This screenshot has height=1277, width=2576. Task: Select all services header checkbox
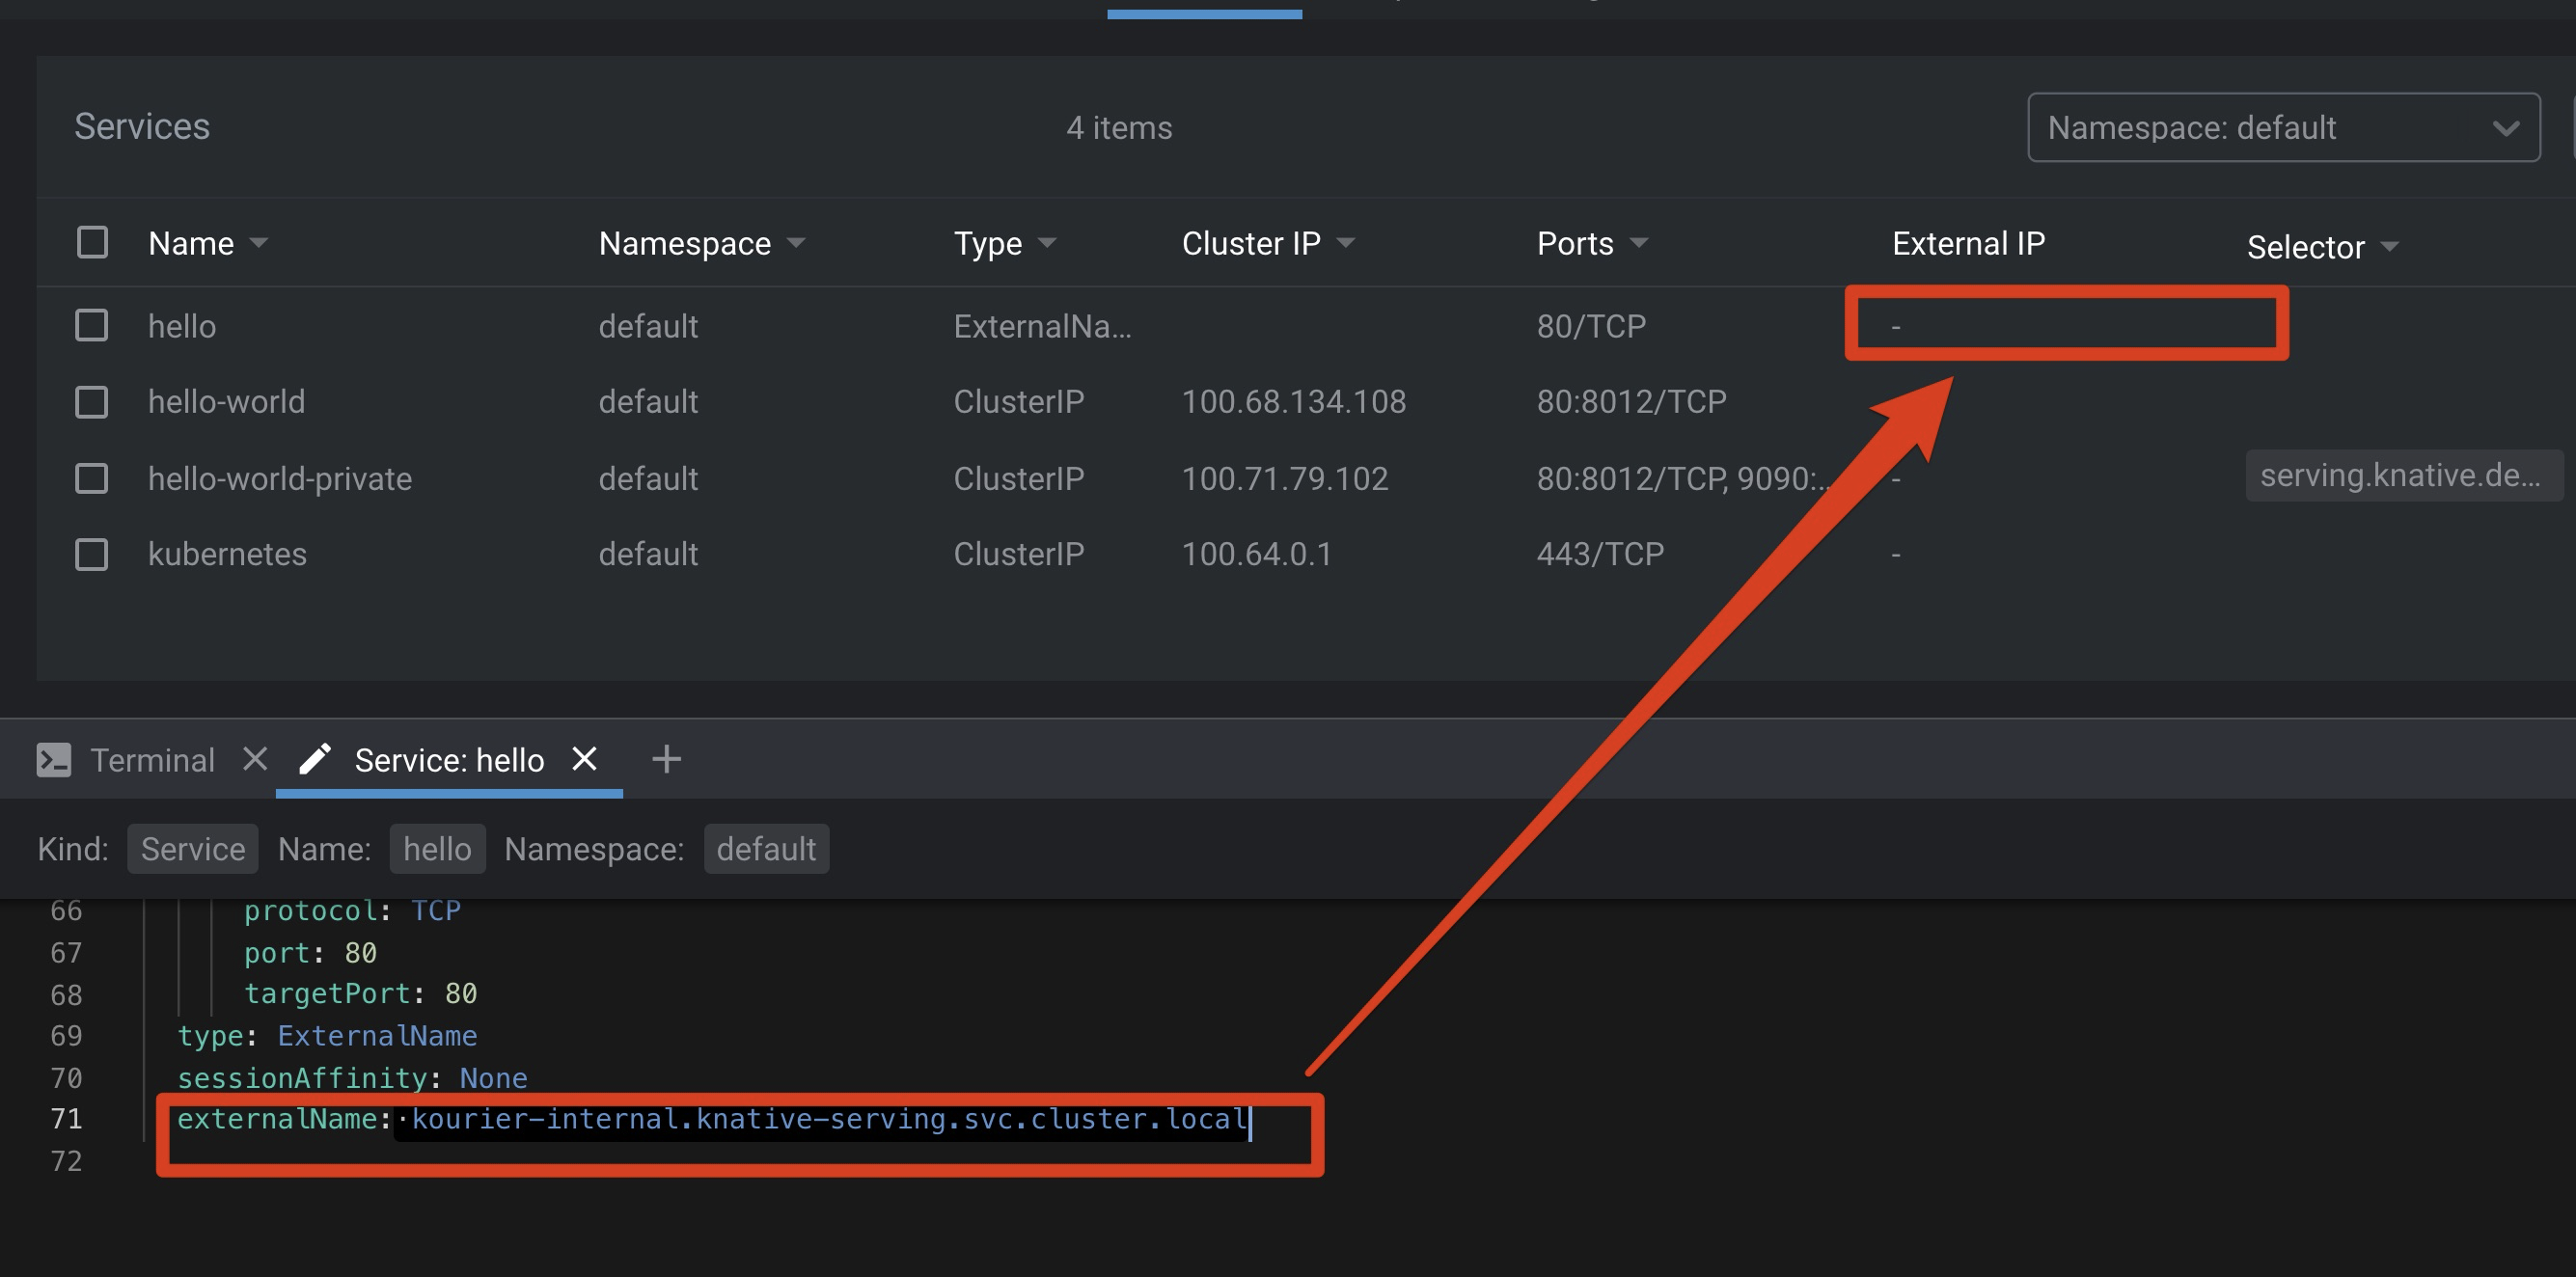tap(92, 242)
